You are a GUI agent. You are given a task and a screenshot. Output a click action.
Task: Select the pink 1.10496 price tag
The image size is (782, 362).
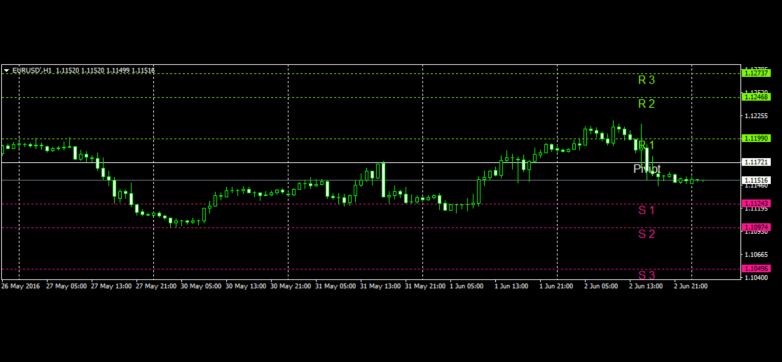(x=757, y=269)
